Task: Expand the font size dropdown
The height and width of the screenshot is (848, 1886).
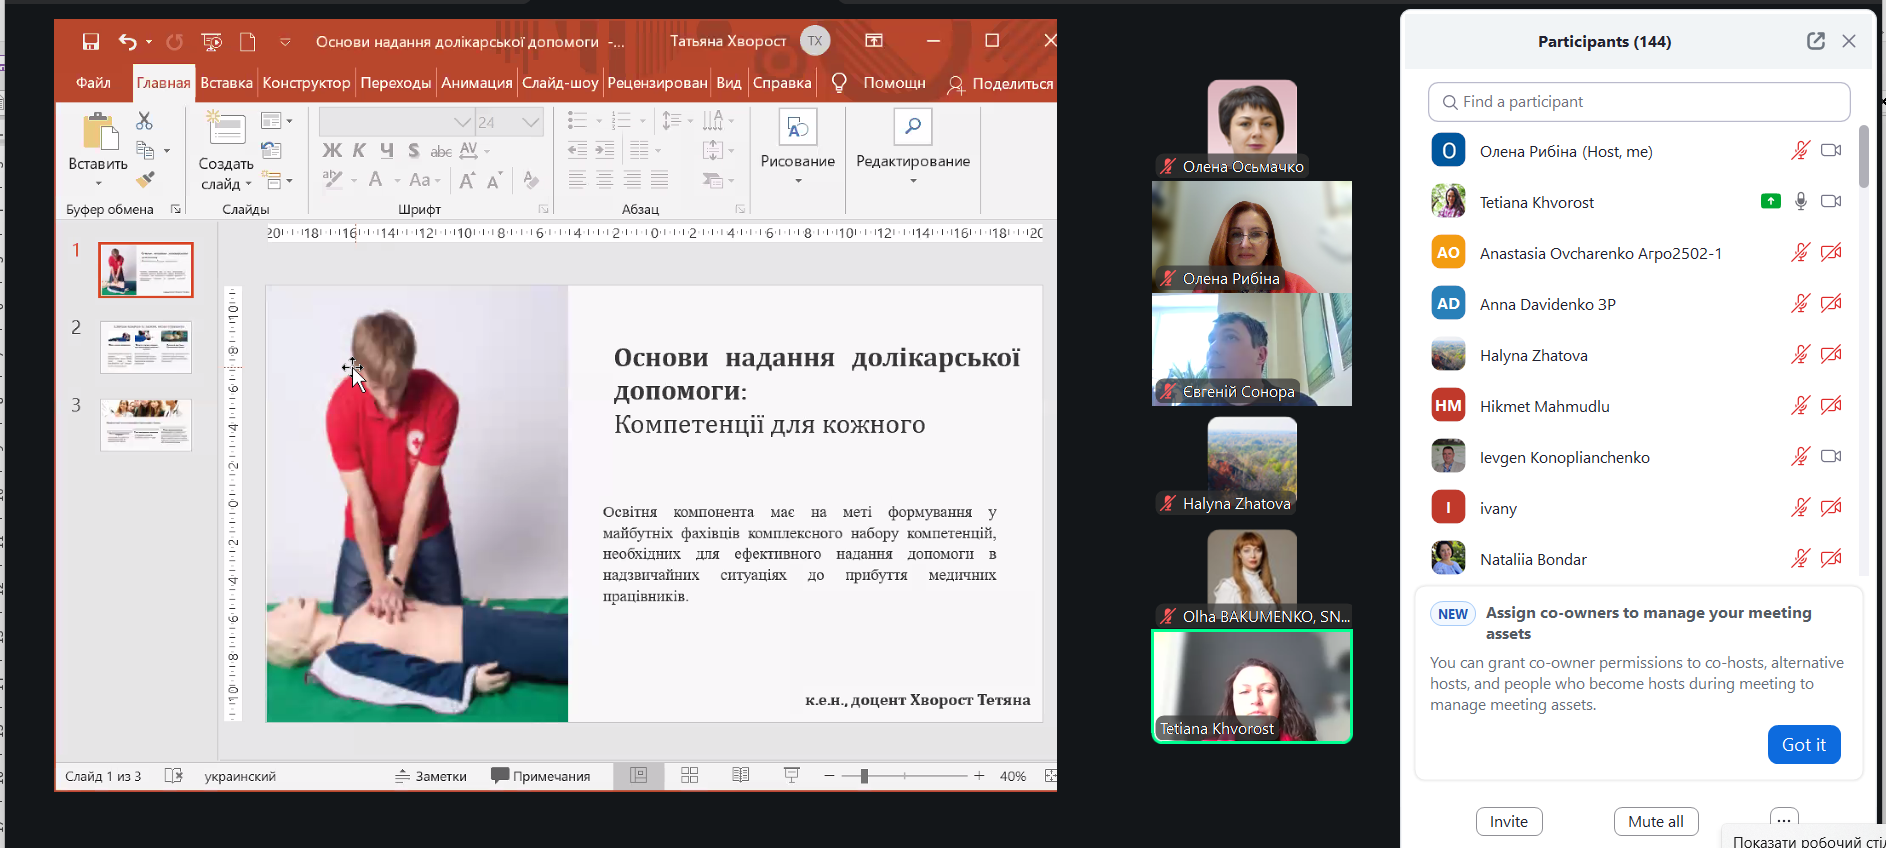Action: pyautogui.click(x=531, y=122)
